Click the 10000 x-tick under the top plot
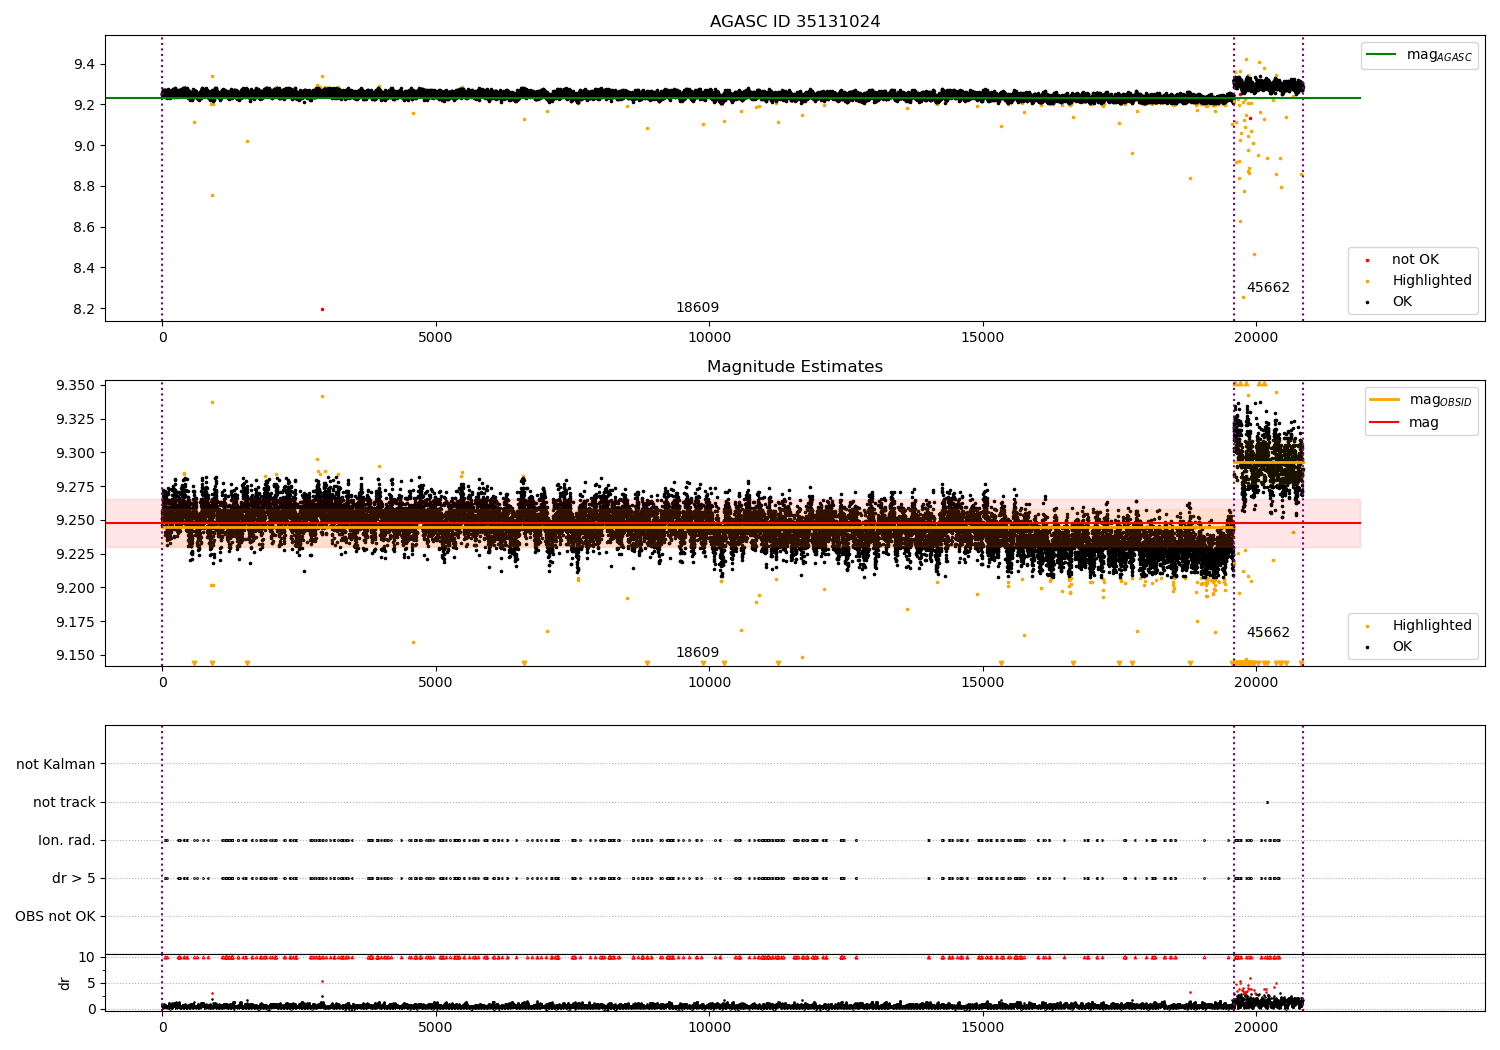The image size is (1500, 1050). click(x=709, y=338)
